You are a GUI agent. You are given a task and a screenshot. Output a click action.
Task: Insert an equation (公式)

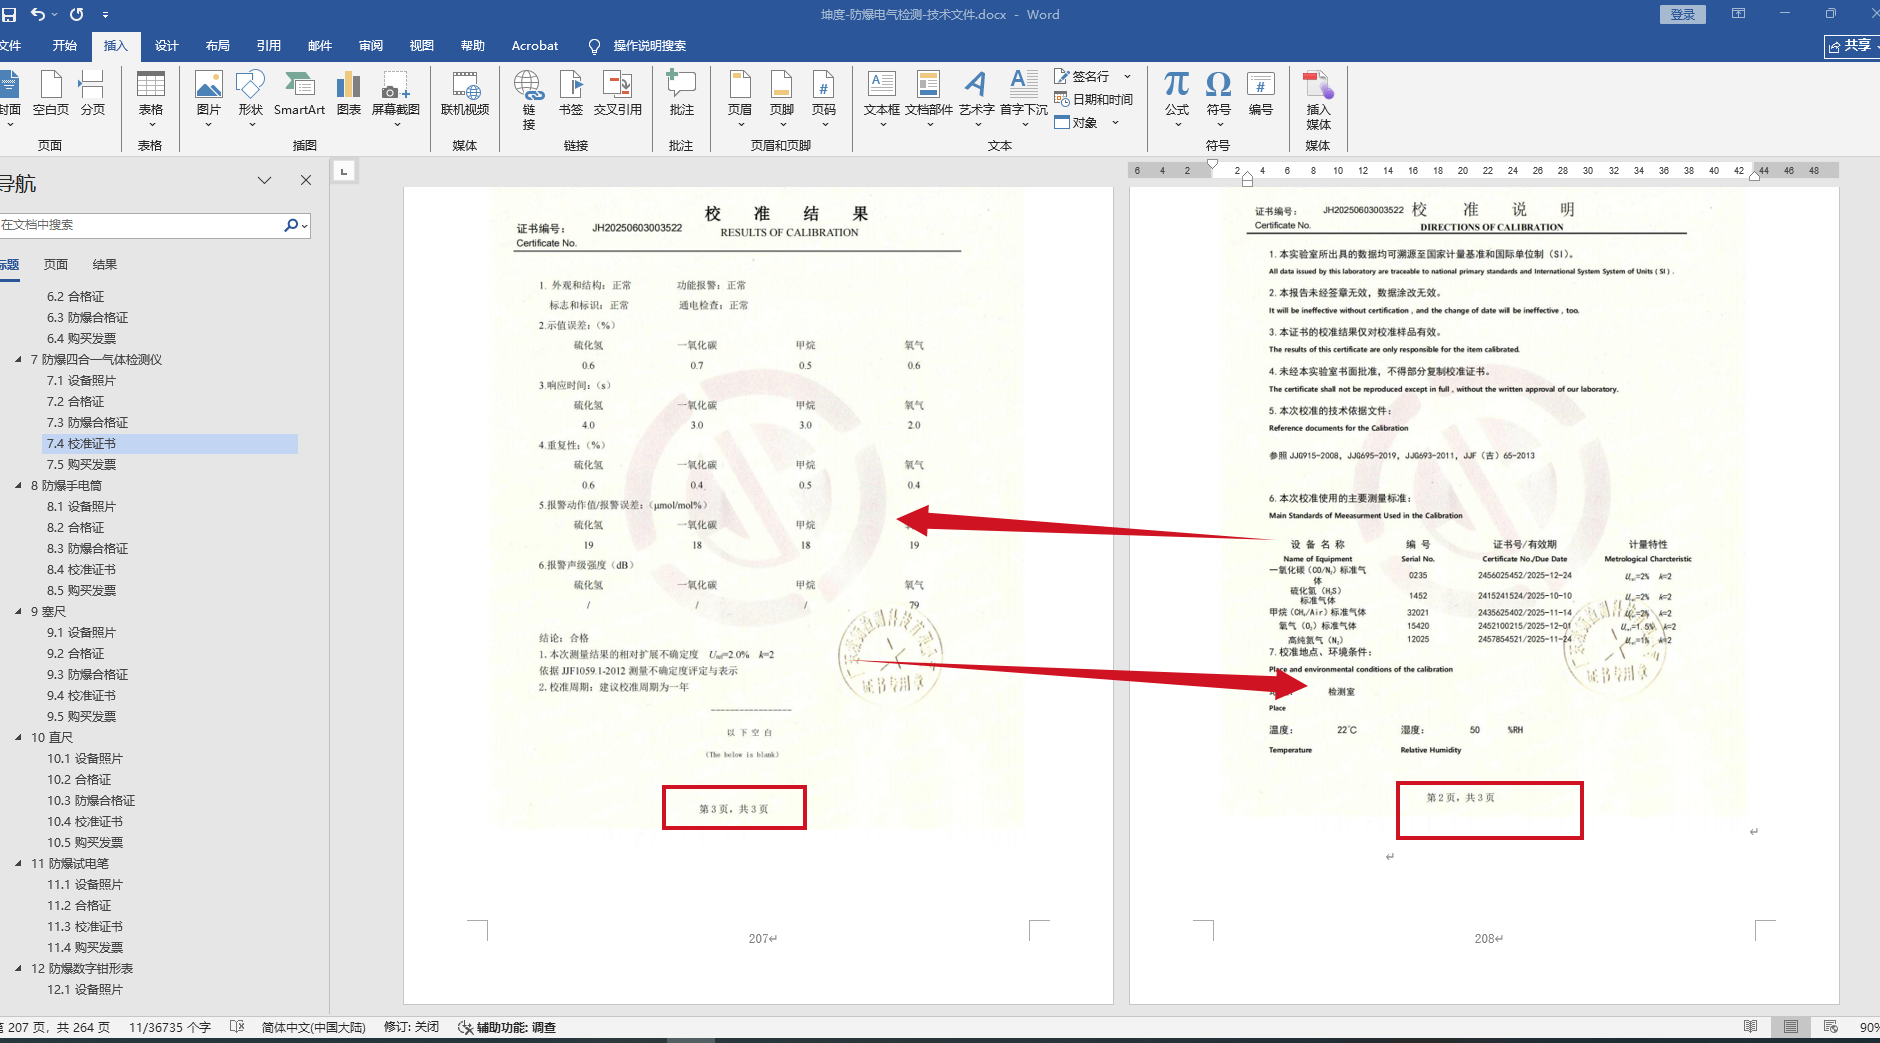[1177, 98]
